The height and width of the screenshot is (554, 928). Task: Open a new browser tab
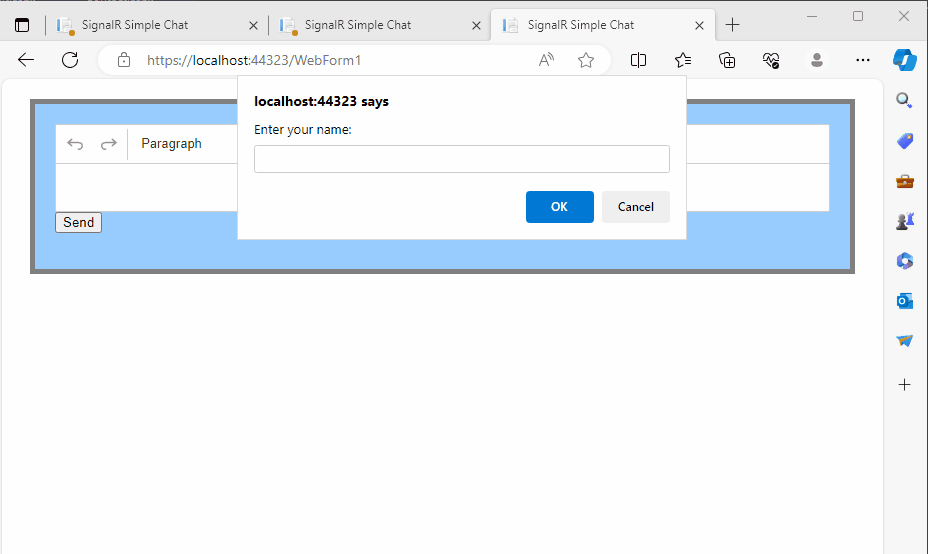732,25
